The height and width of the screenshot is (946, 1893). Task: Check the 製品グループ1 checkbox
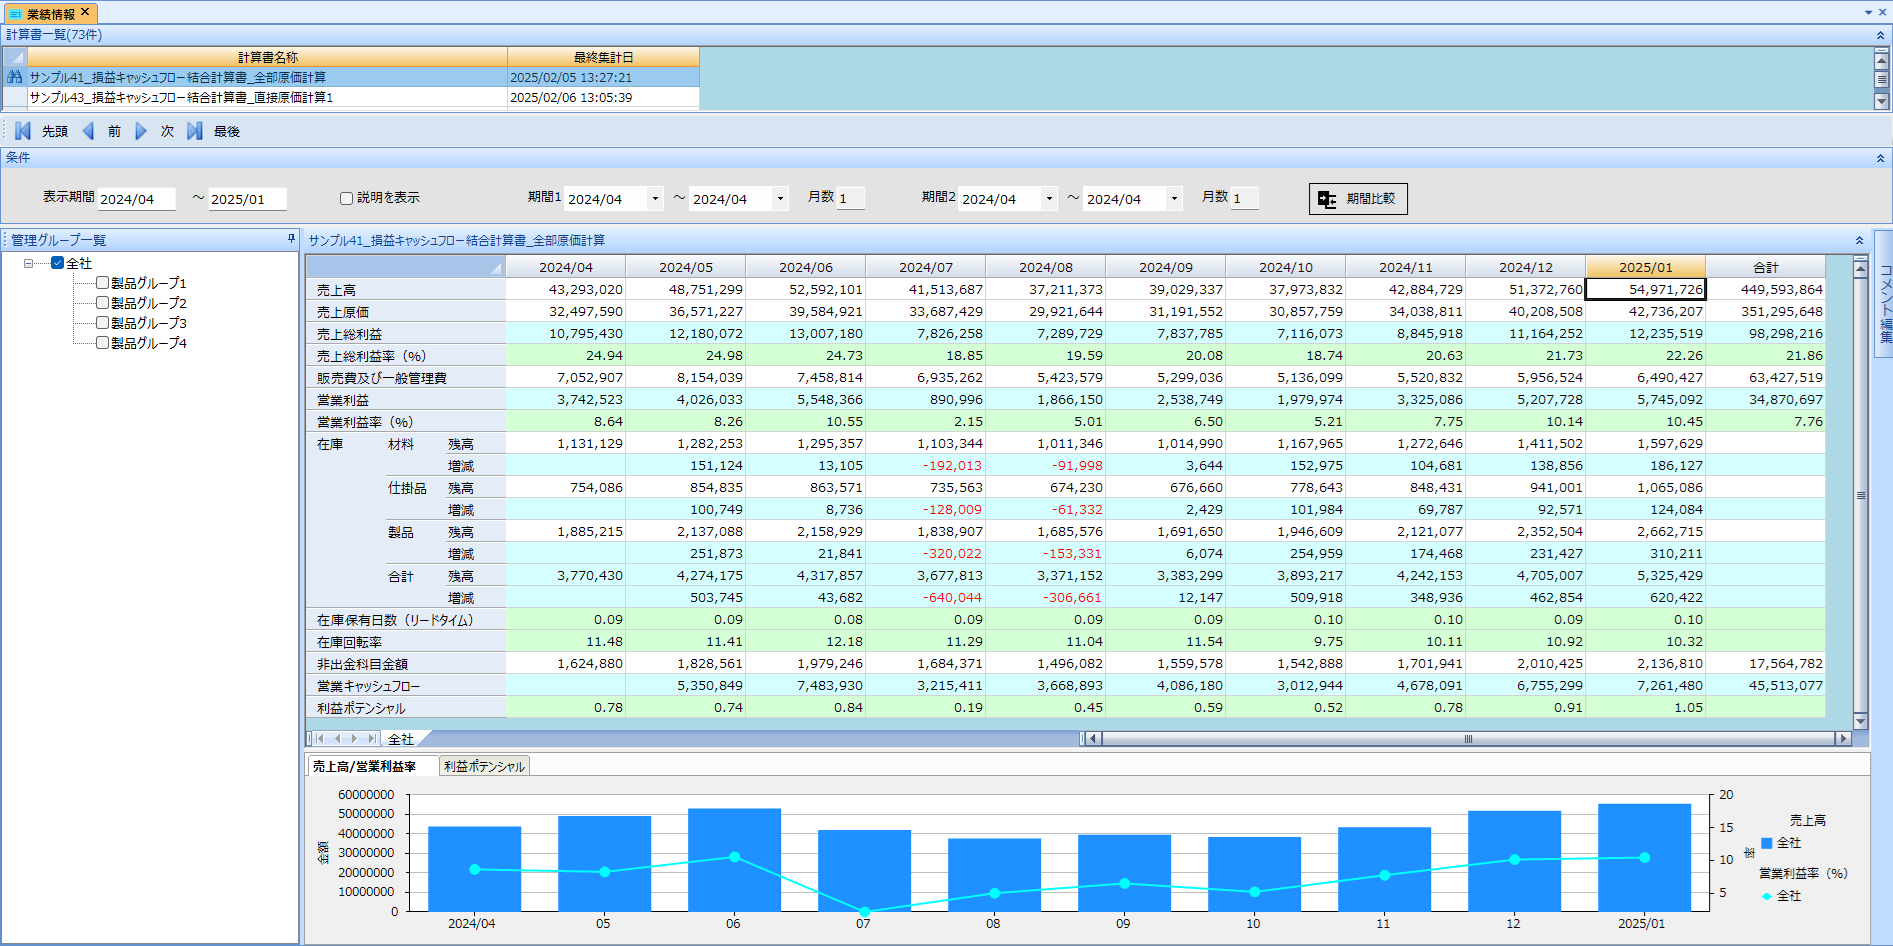(x=102, y=283)
